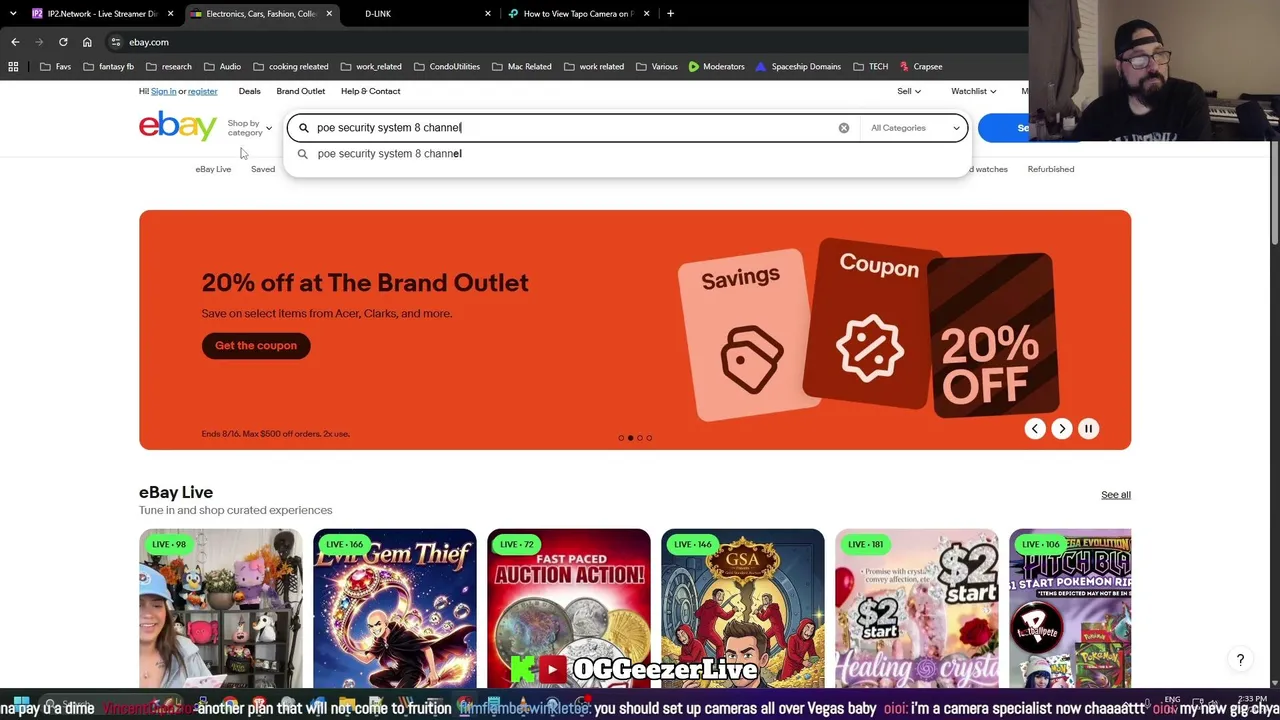Viewport: 1280px width, 720px height.
Task: Open the browser home page button
Action: 87,42
